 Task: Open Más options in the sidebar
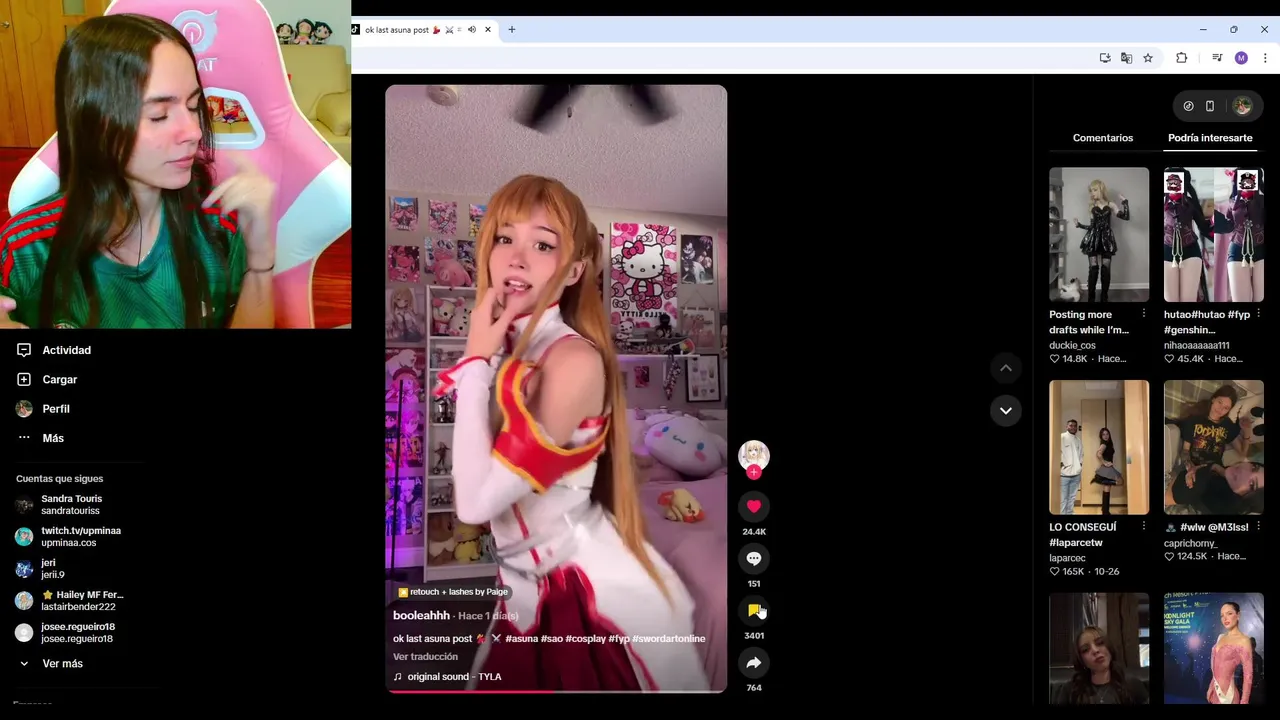(x=40, y=438)
